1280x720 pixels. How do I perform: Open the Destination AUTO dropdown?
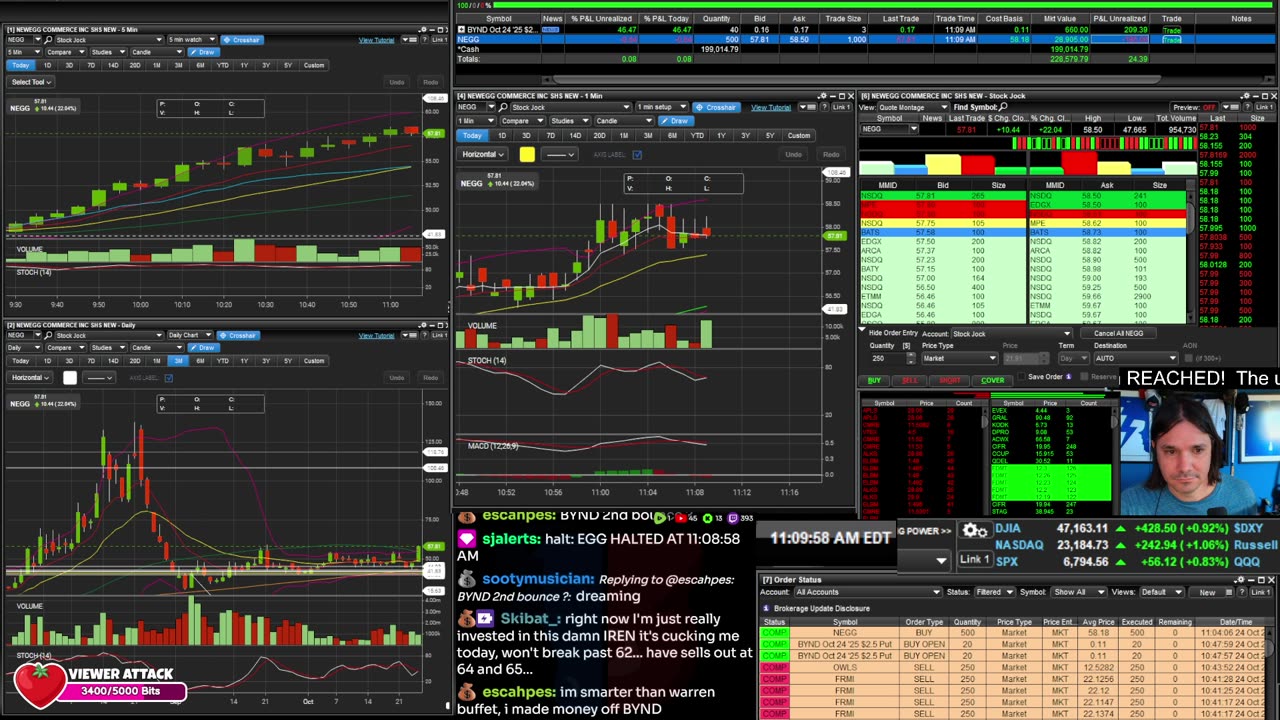pos(1135,358)
